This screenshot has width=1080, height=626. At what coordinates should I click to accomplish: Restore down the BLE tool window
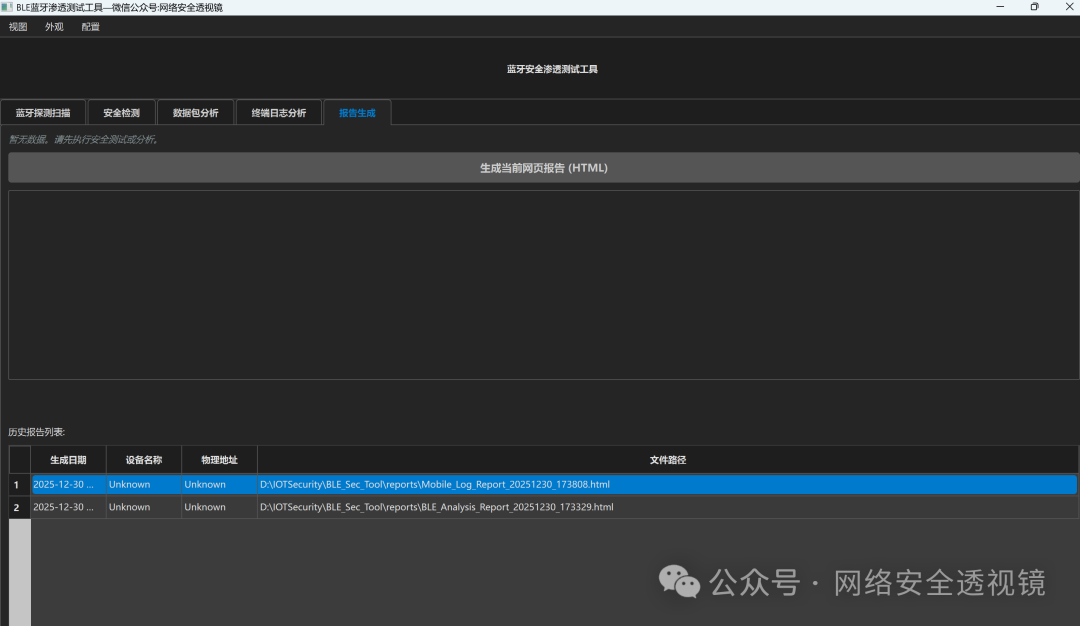click(x=1035, y=7)
